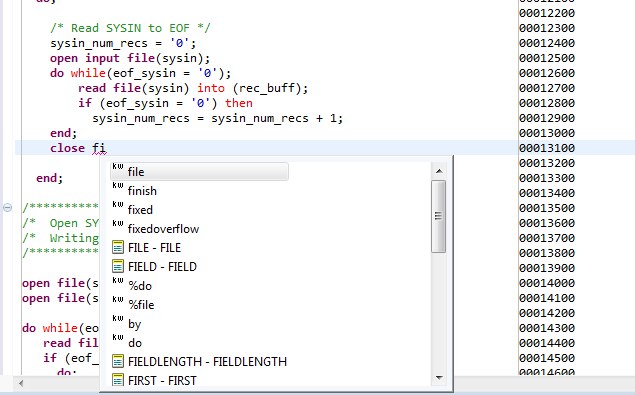635x395 pixels.
Task: Pick 'FIELDLENGTH - FIELDLENGTH' template entry
Action: pyautogui.click(x=207, y=361)
